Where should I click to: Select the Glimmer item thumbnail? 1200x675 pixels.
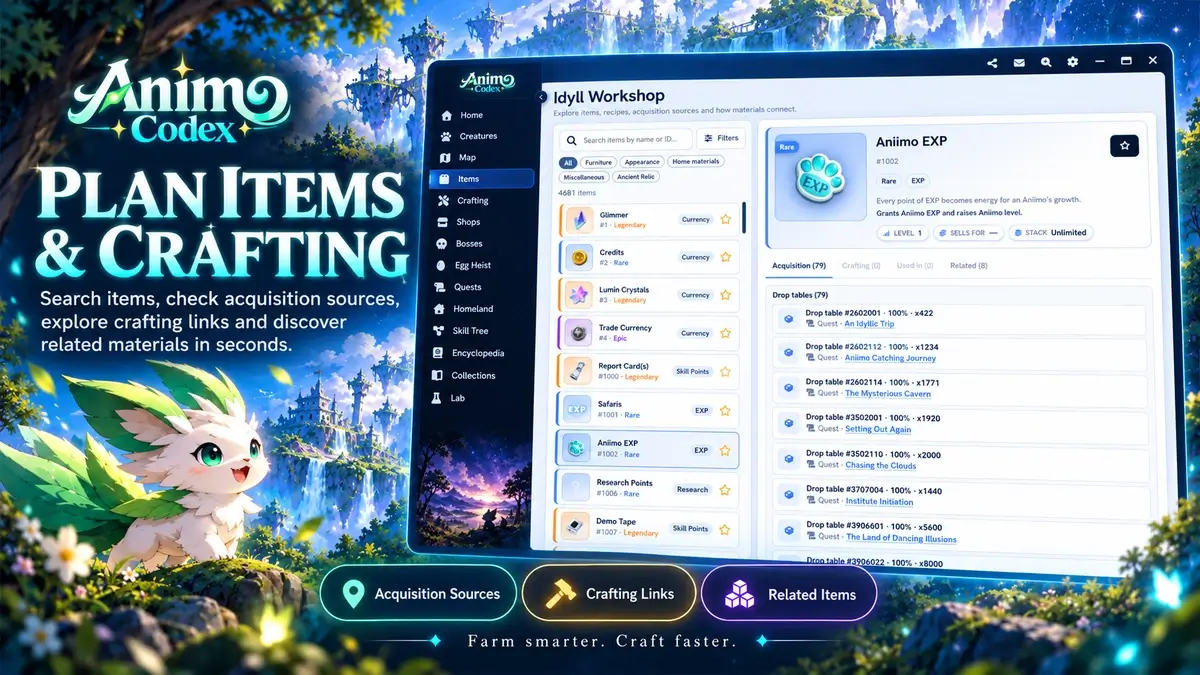[x=579, y=220]
